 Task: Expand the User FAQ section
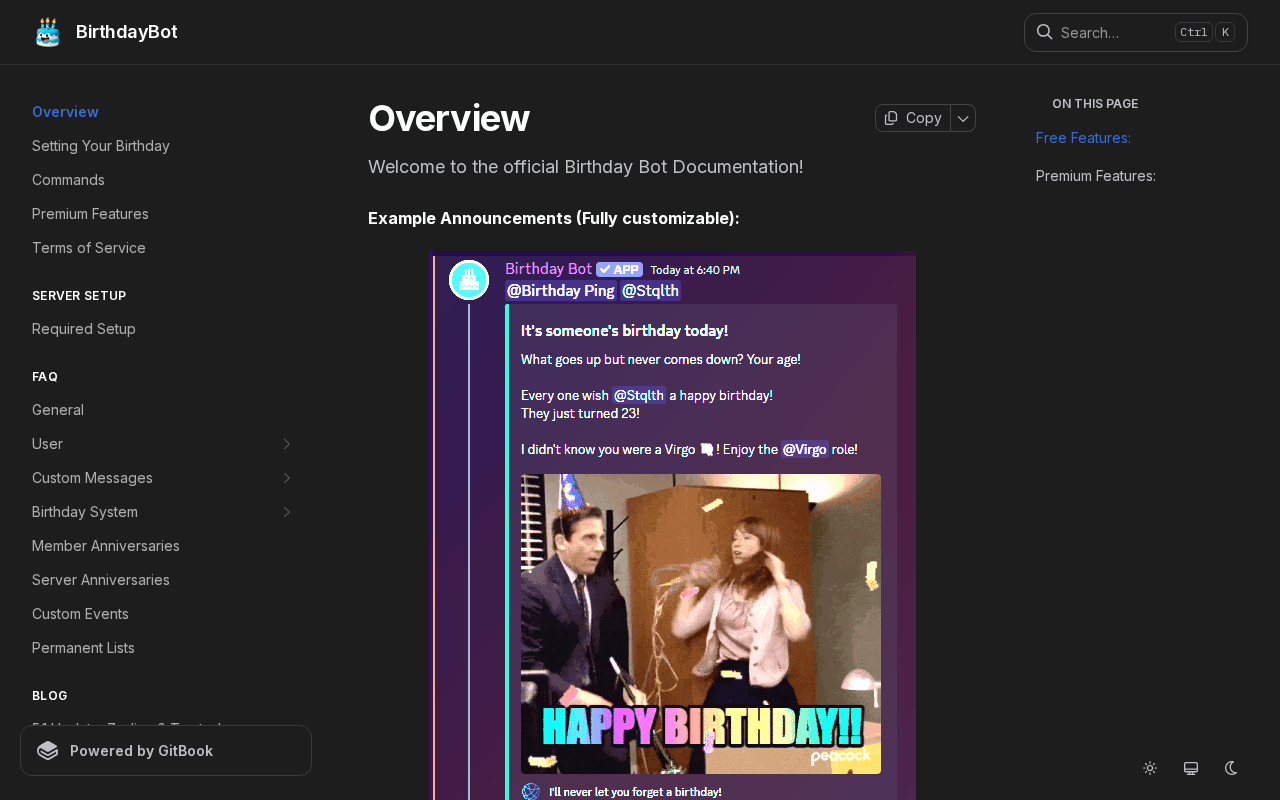pyautogui.click(x=287, y=444)
